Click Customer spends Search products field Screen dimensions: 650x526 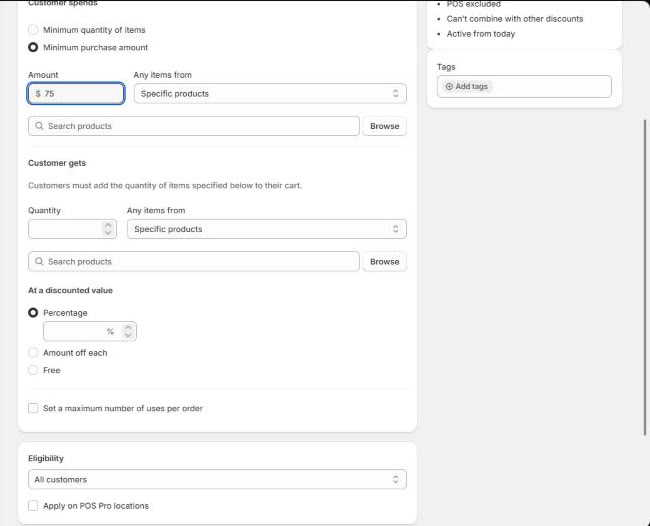point(194,126)
